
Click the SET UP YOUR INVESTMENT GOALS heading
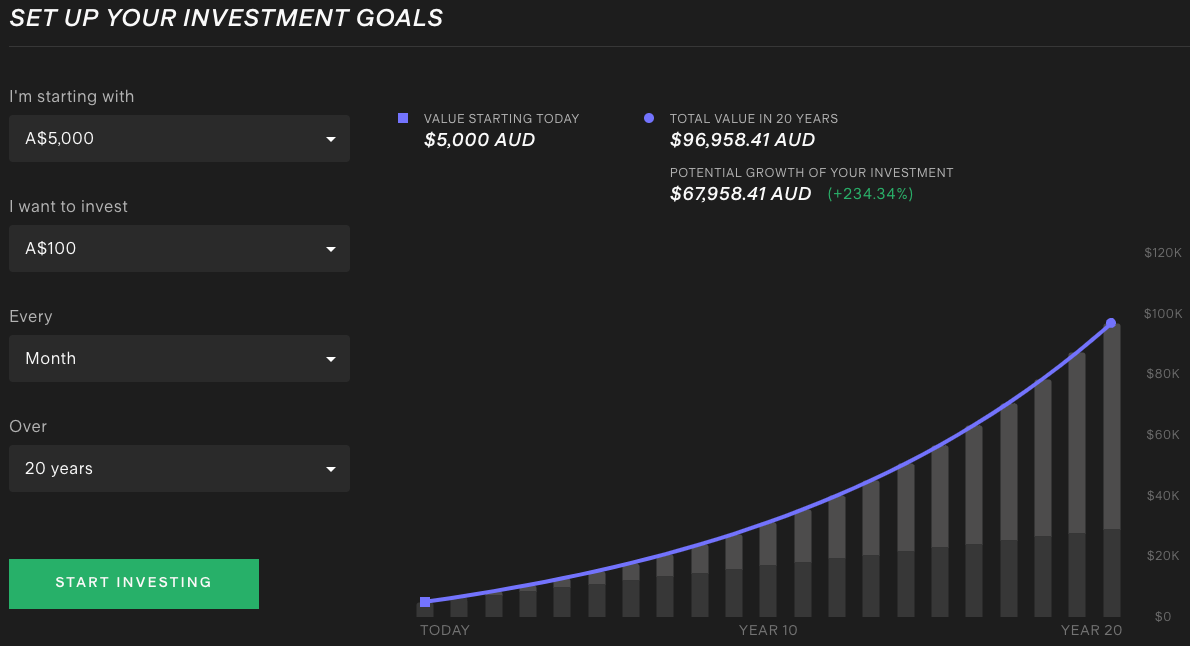(x=226, y=17)
